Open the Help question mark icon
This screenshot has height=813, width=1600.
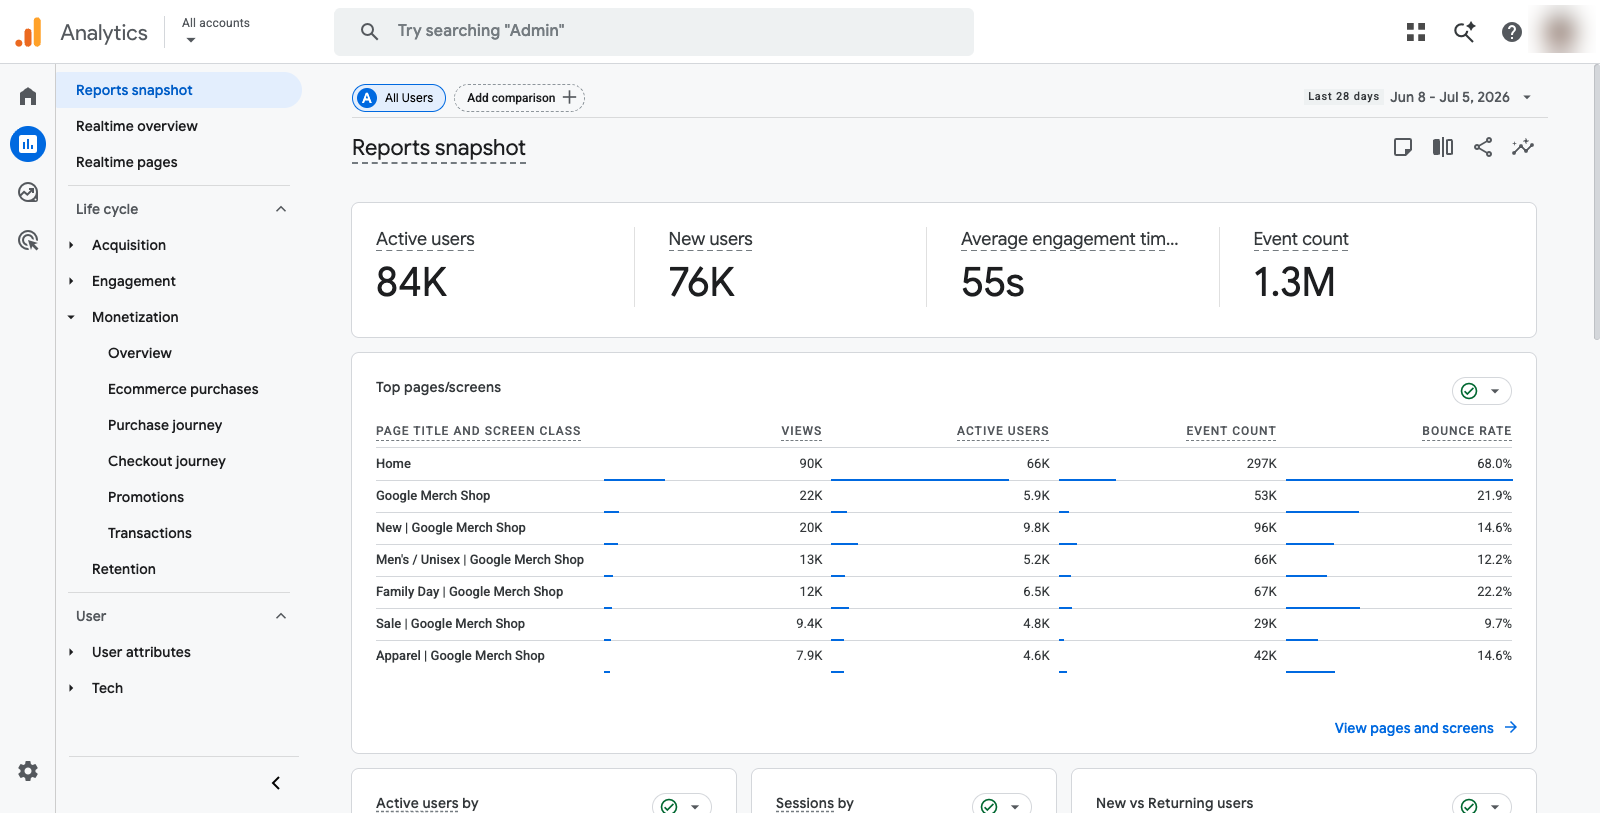[x=1512, y=32]
